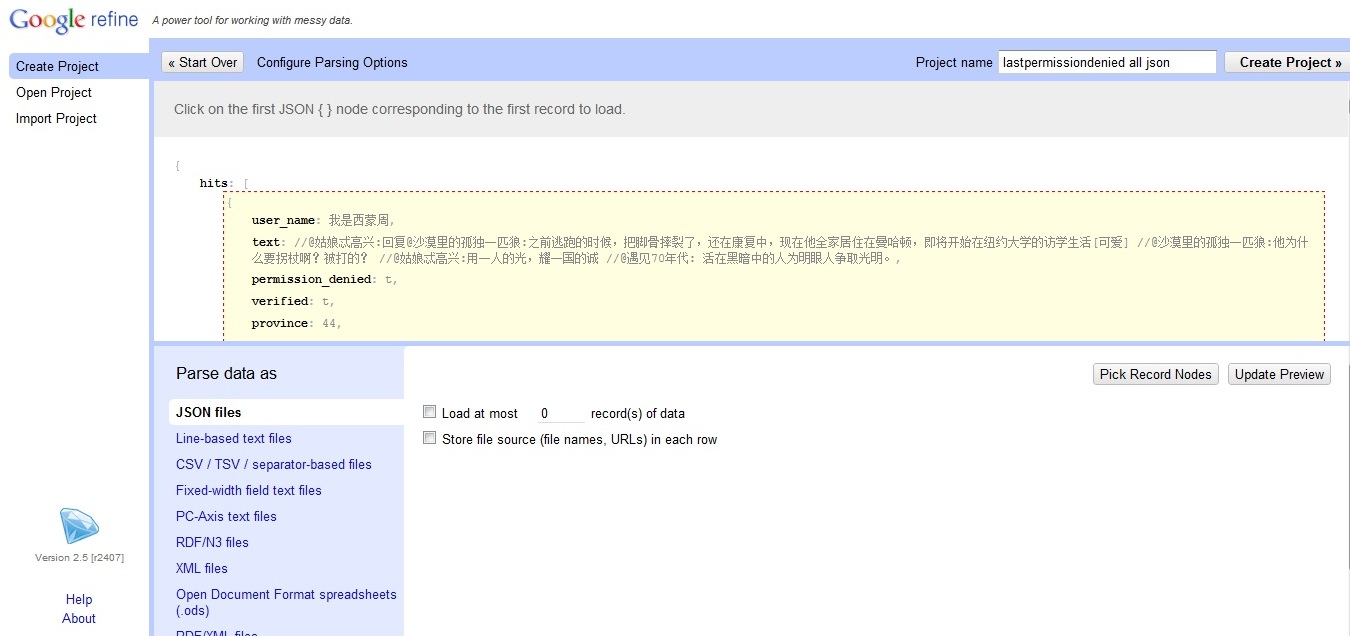Toggle Store file source checkbox

click(430, 438)
